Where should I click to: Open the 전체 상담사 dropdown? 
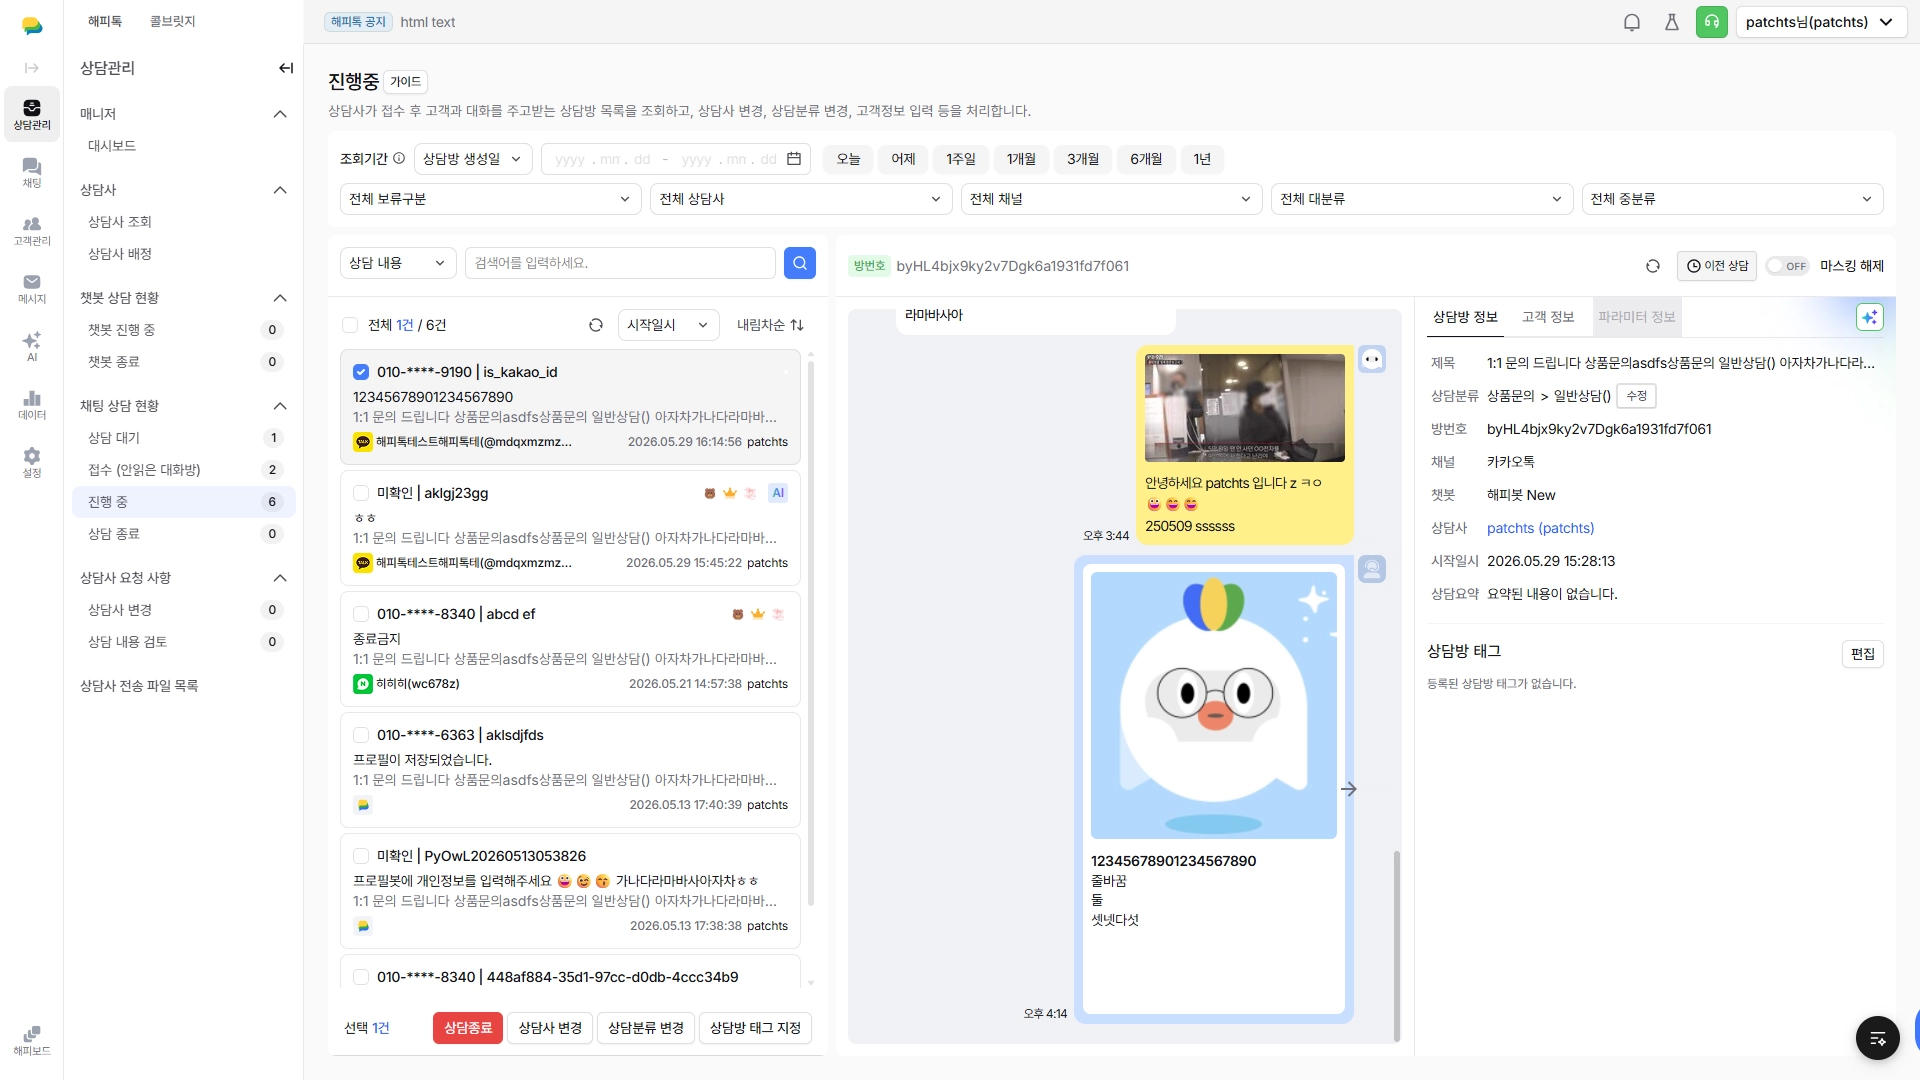tap(801, 199)
